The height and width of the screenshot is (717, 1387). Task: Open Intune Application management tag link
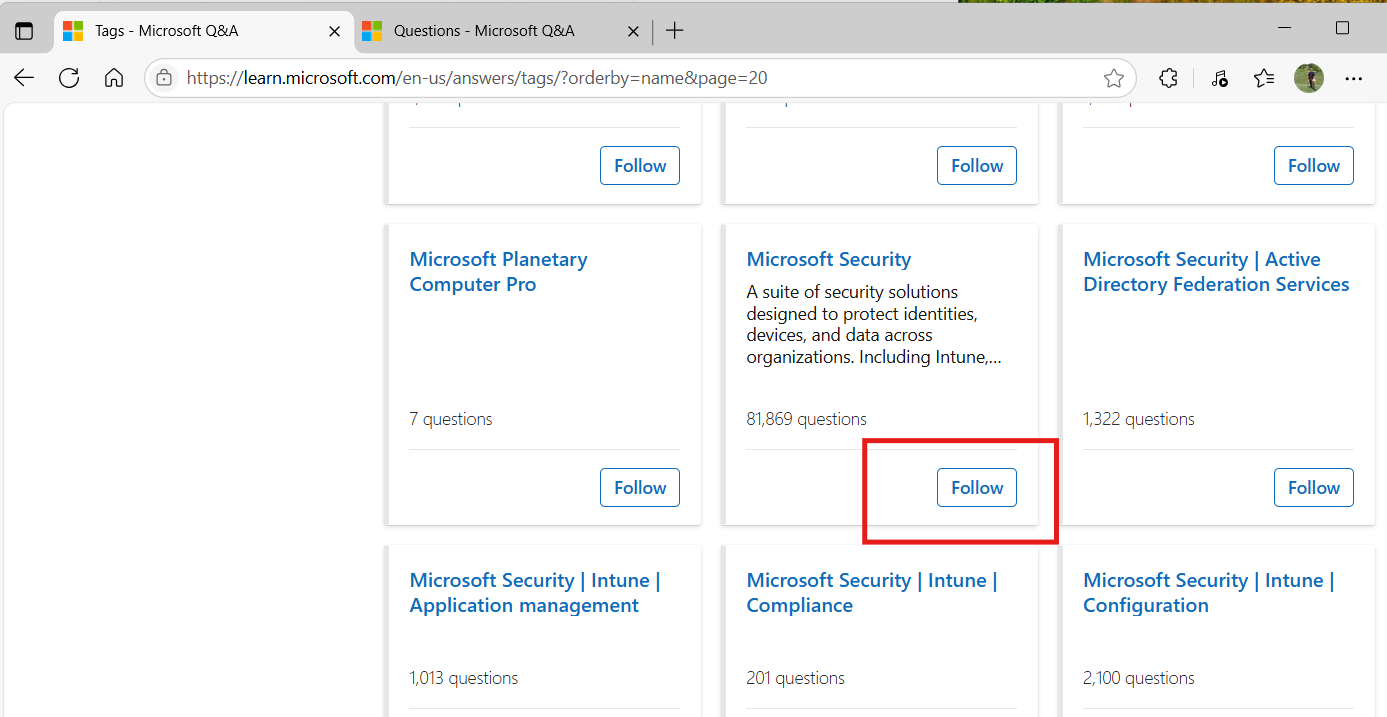coord(535,593)
